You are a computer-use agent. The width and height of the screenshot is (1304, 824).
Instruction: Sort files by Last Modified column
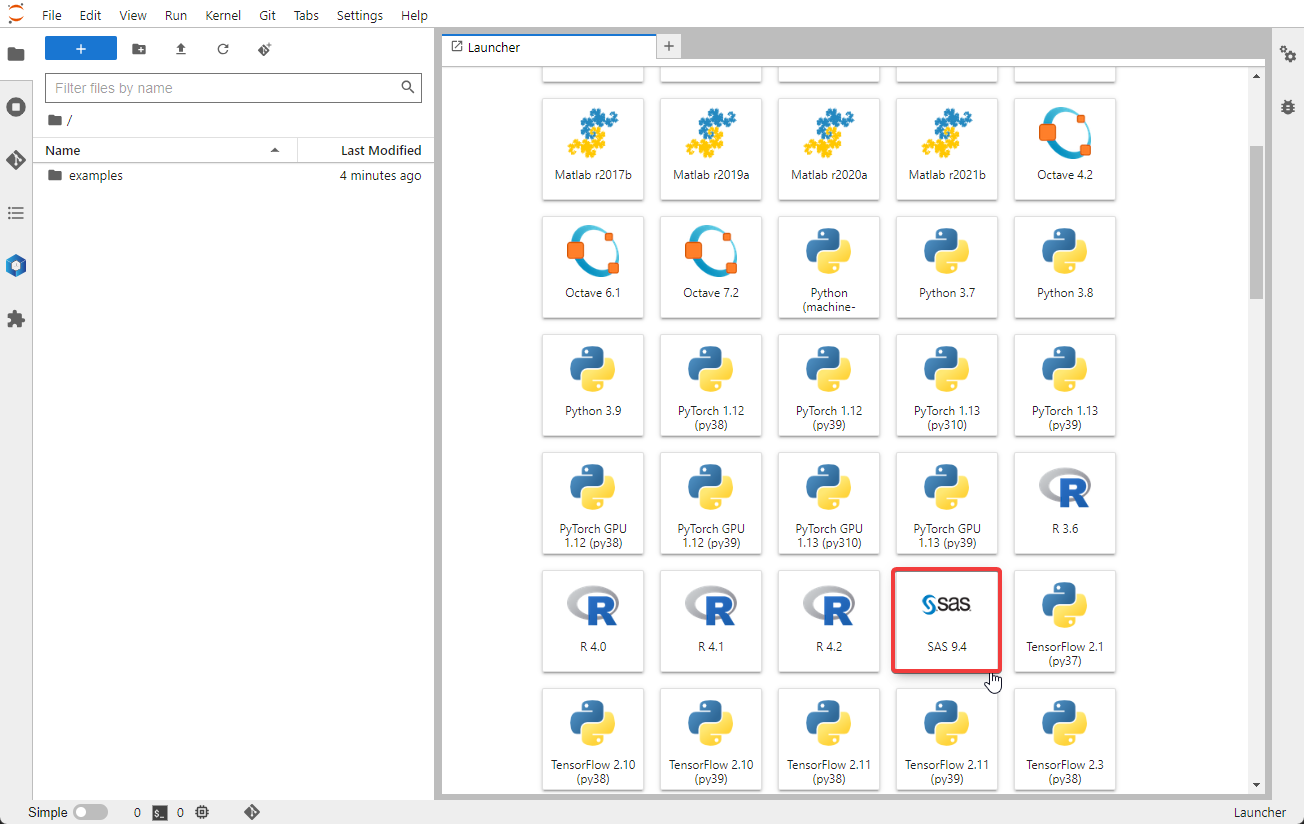pyautogui.click(x=366, y=150)
